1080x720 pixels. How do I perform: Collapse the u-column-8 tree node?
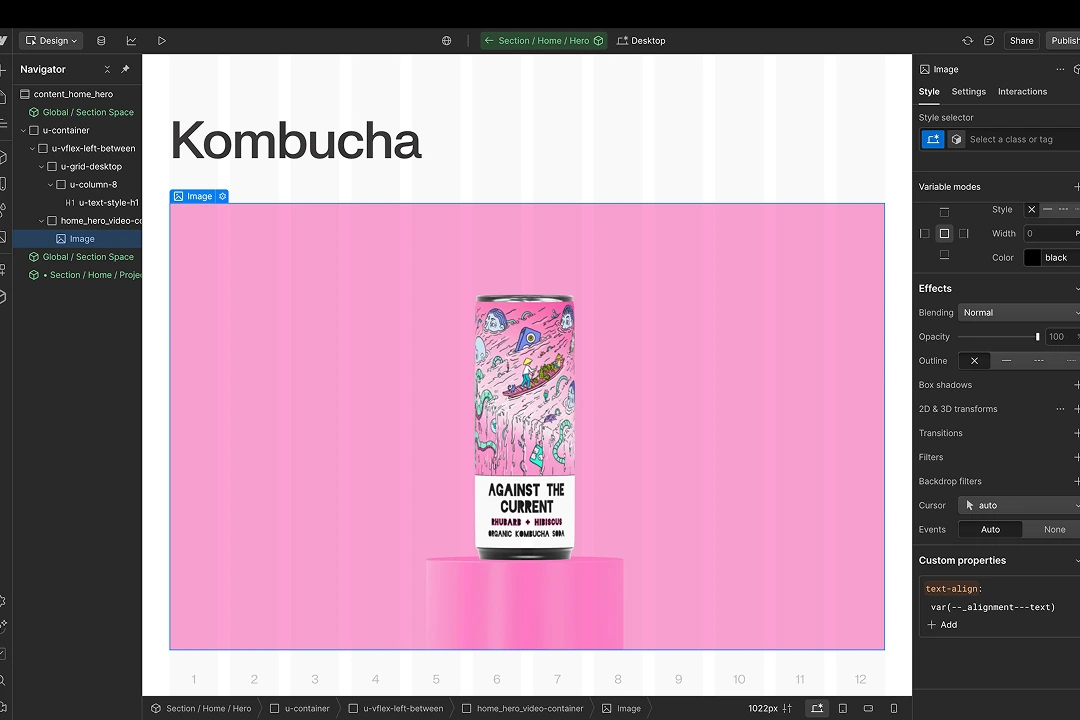click(x=50, y=185)
